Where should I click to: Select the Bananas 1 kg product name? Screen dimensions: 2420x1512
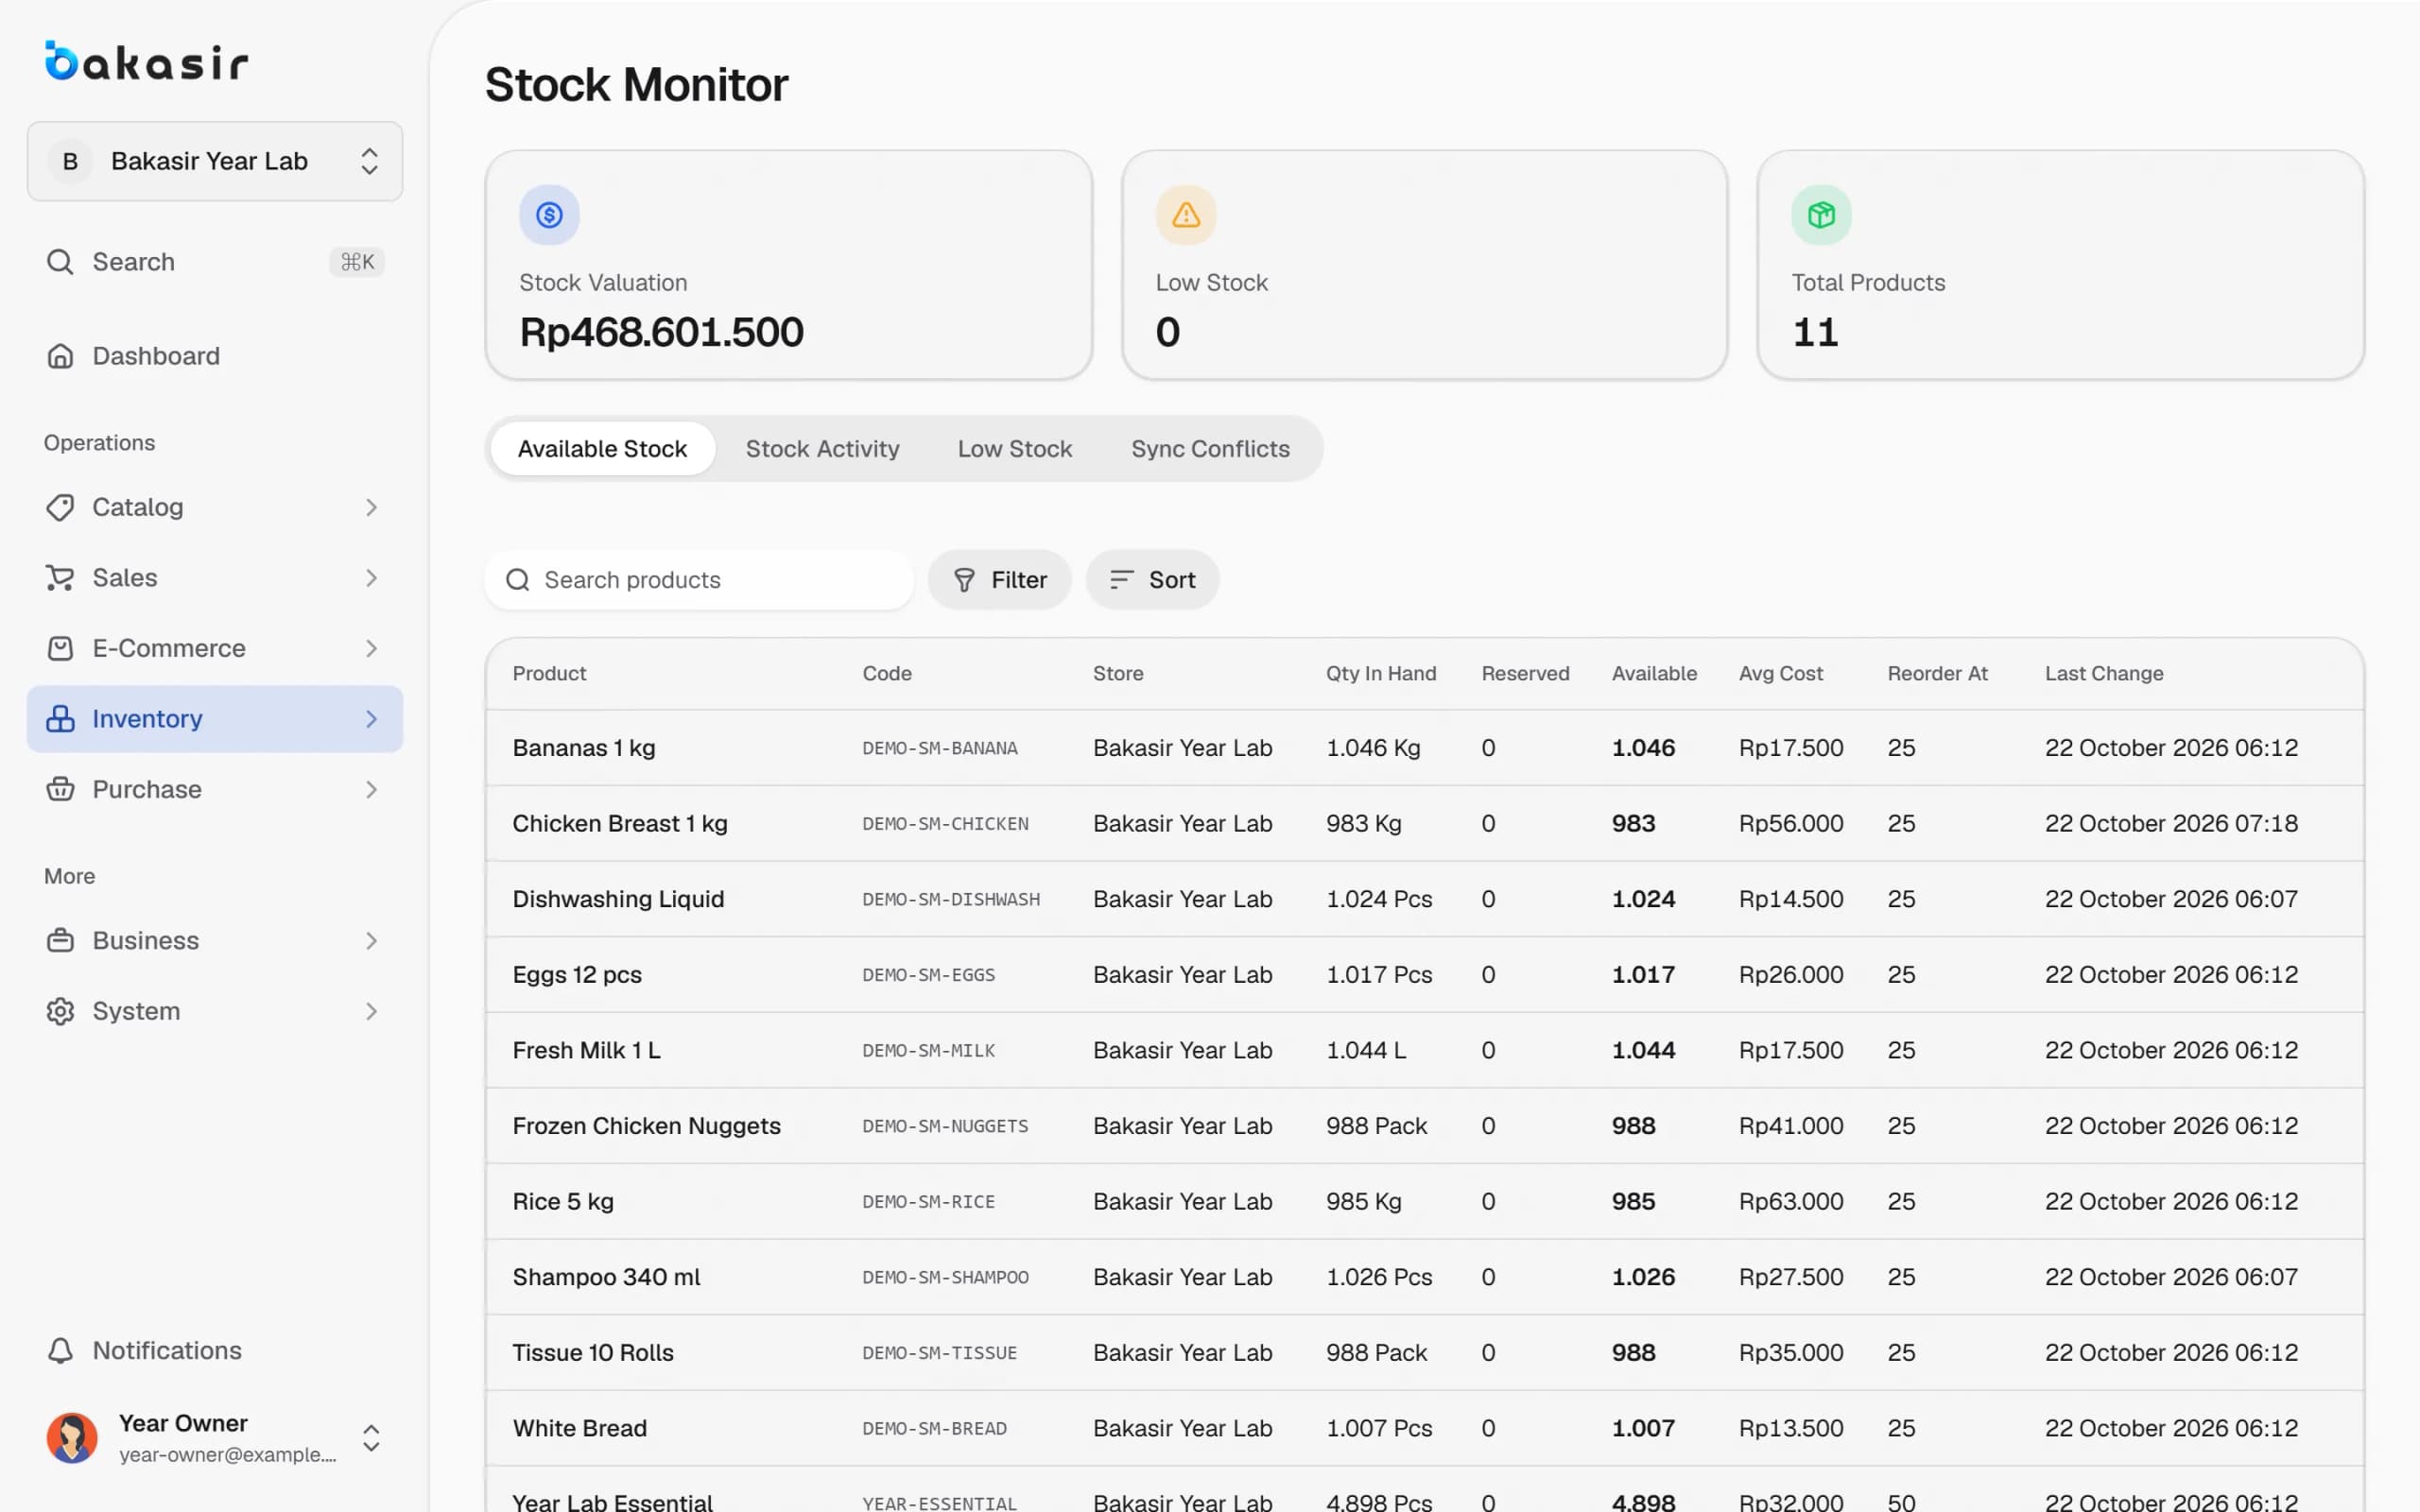click(584, 748)
